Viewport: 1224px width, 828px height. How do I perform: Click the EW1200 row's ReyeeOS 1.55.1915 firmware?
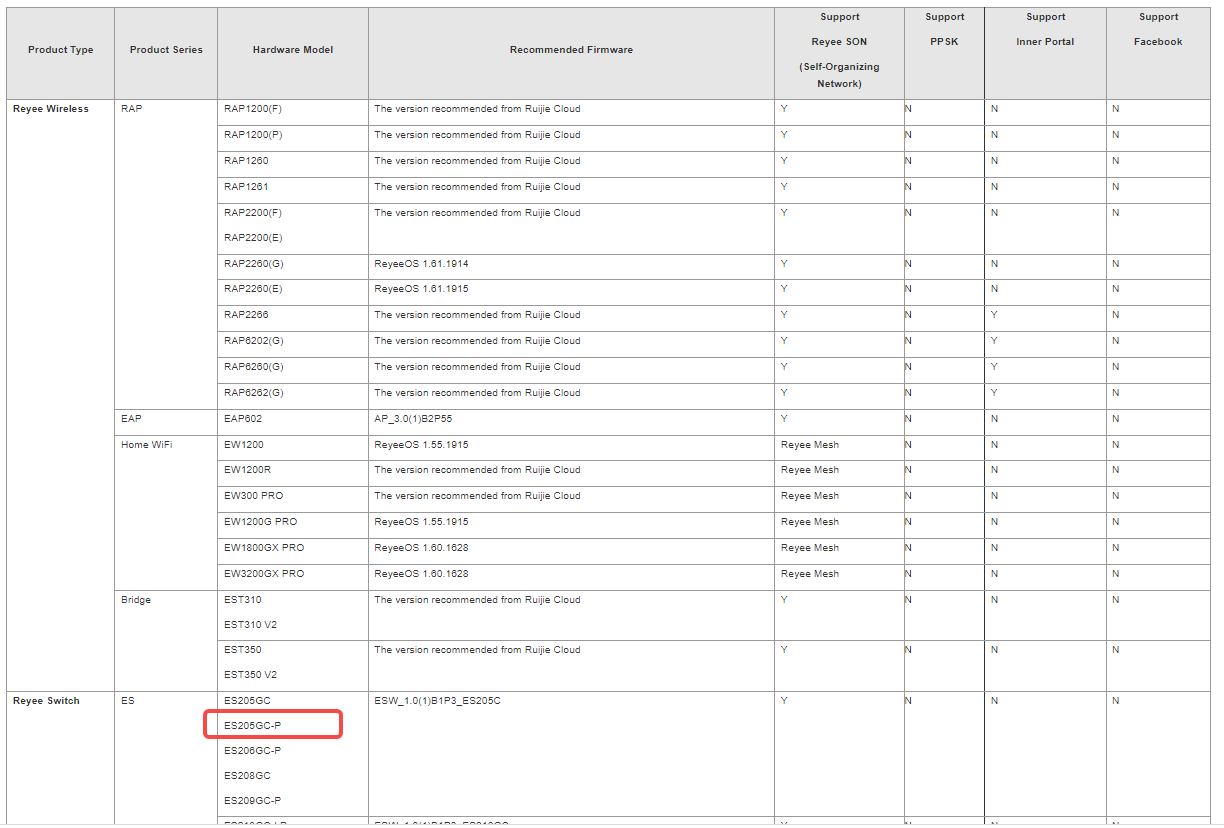click(x=421, y=445)
